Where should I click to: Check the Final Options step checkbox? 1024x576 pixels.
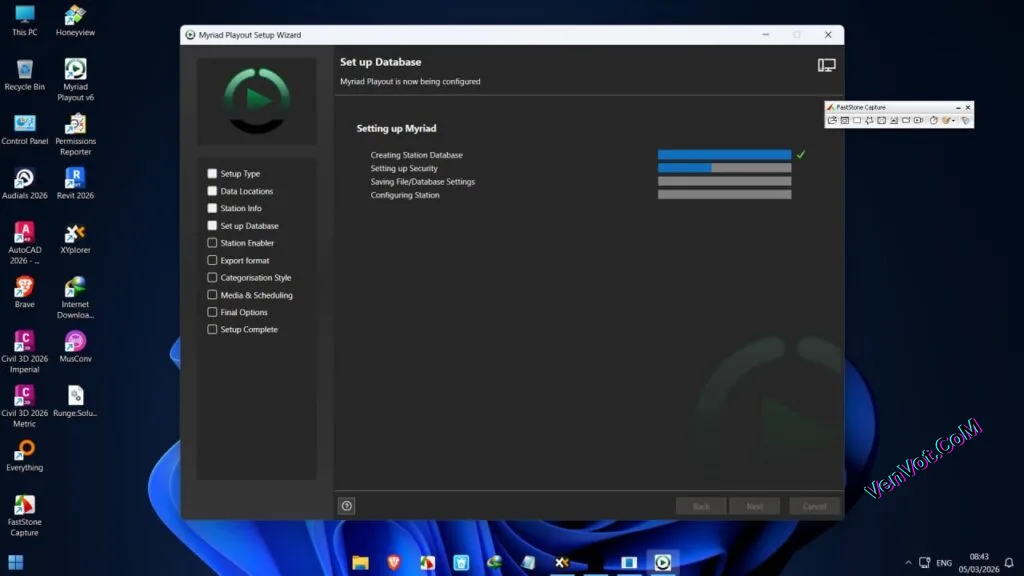tap(211, 312)
